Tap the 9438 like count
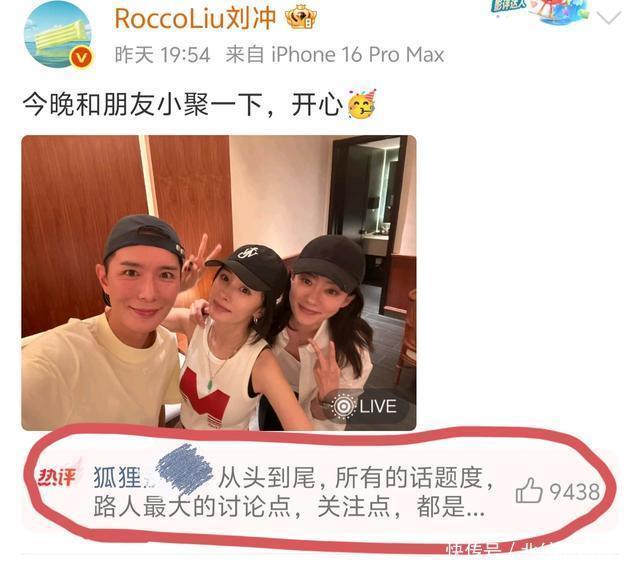 (x=575, y=492)
